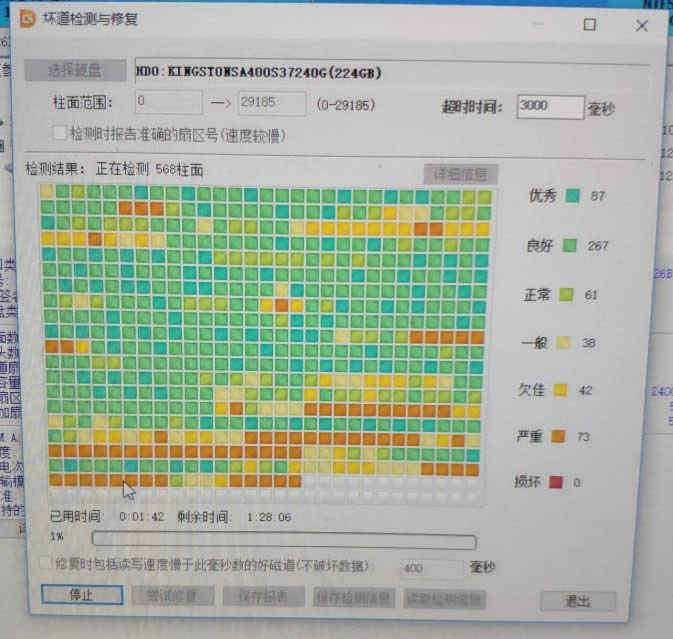Click the elapsed time value 0:01:42
673x639 pixels.
142,517
